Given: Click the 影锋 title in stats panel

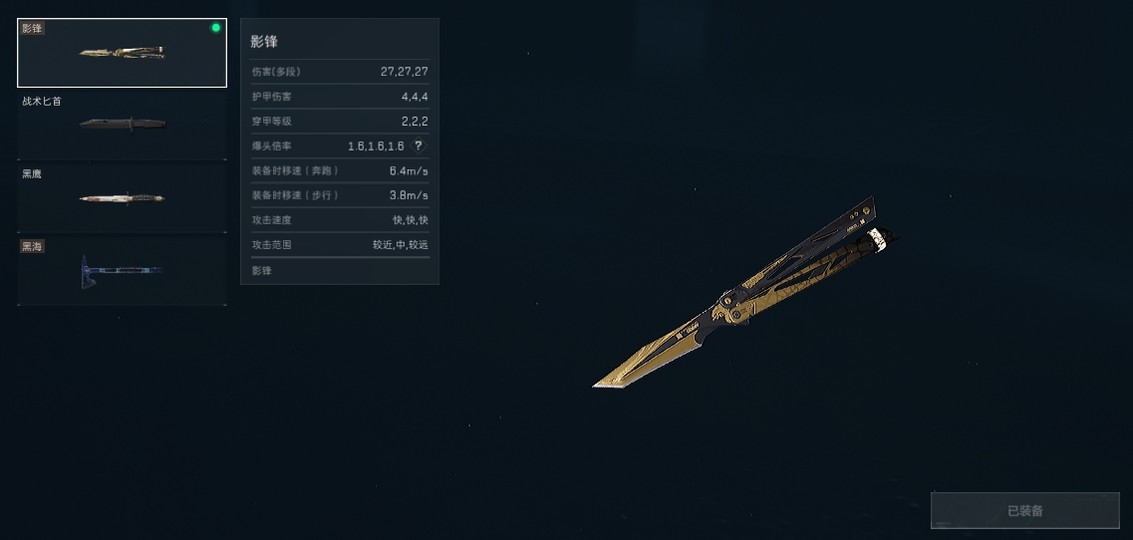Looking at the screenshot, I should (x=264, y=42).
